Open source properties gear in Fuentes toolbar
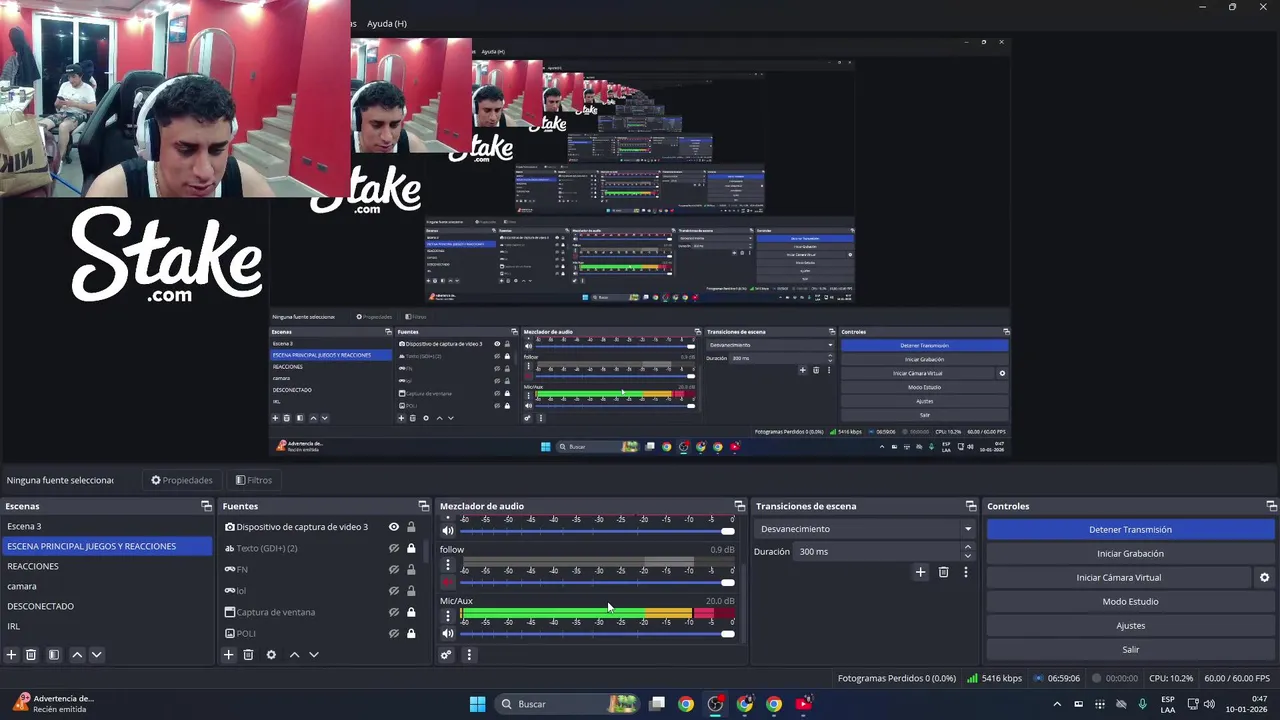The image size is (1280, 720). [271, 655]
